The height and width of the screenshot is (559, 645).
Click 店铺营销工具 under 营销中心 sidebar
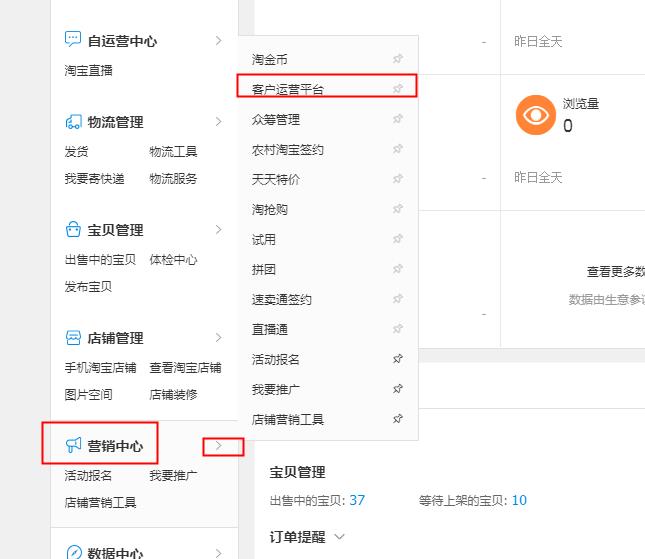click(100, 502)
